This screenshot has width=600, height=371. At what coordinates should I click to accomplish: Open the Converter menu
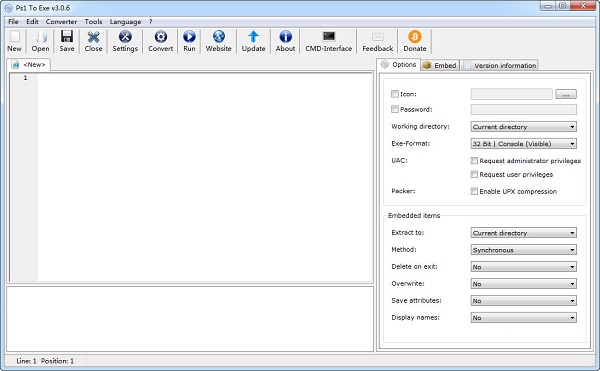point(61,22)
